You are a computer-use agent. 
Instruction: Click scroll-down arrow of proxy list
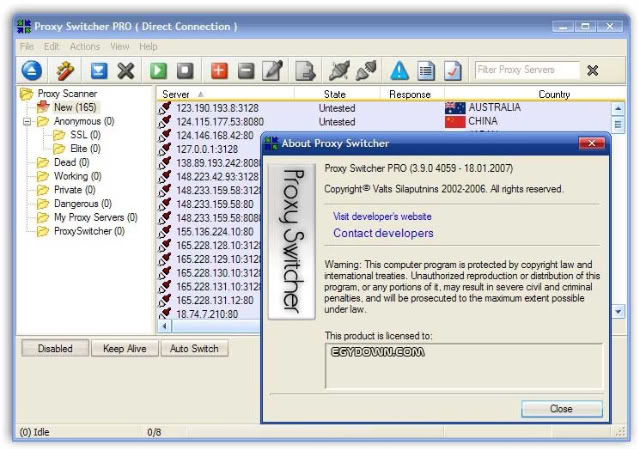pyautogui.click(x=618, y=312)
